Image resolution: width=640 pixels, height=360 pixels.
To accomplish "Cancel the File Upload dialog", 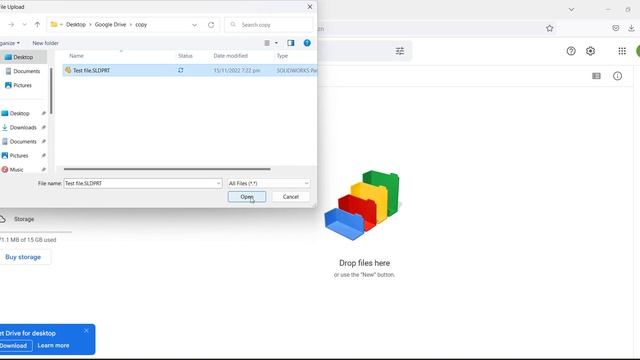I will pos(291,197).
